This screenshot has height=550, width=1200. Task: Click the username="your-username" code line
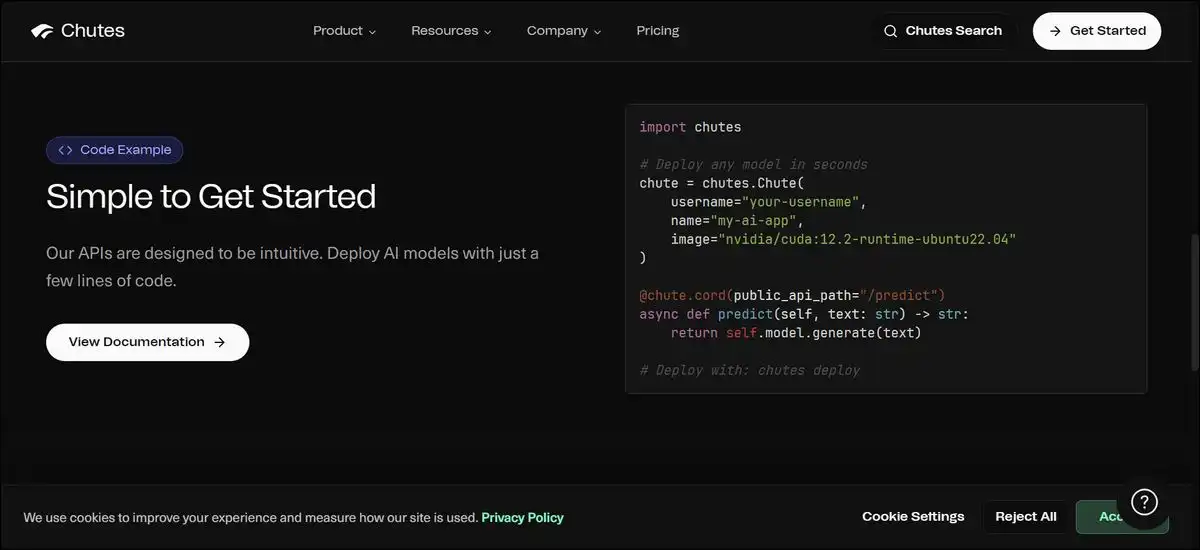(x=768, y=202)
